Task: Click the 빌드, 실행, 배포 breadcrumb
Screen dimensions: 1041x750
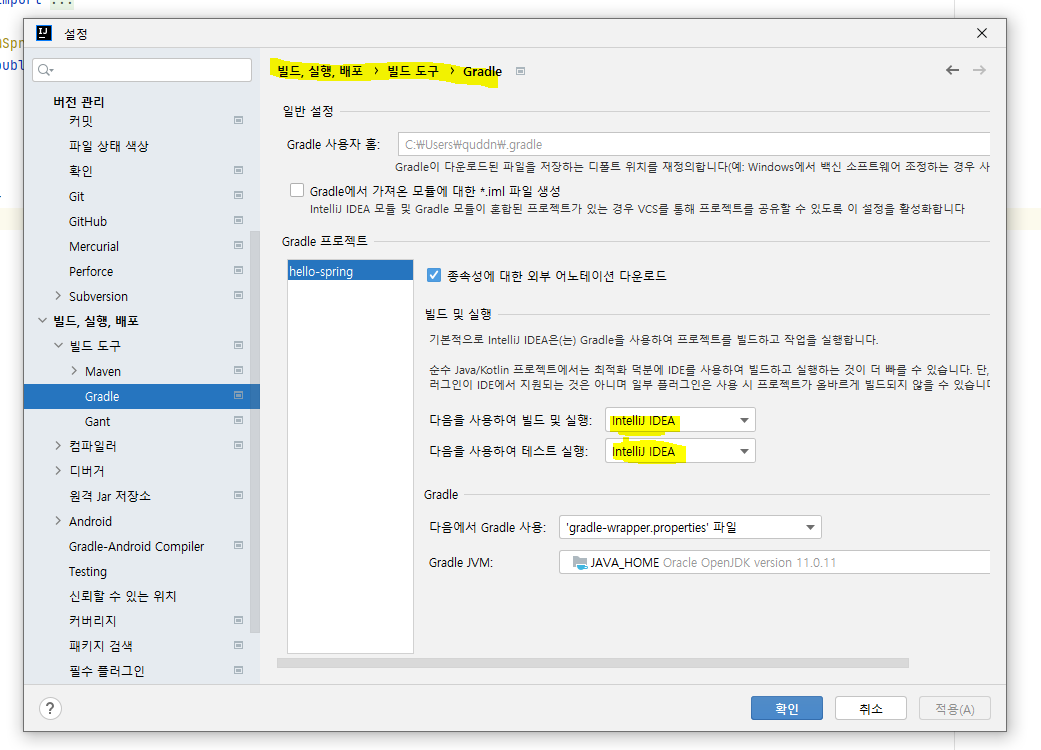Action: click(320, 71)
